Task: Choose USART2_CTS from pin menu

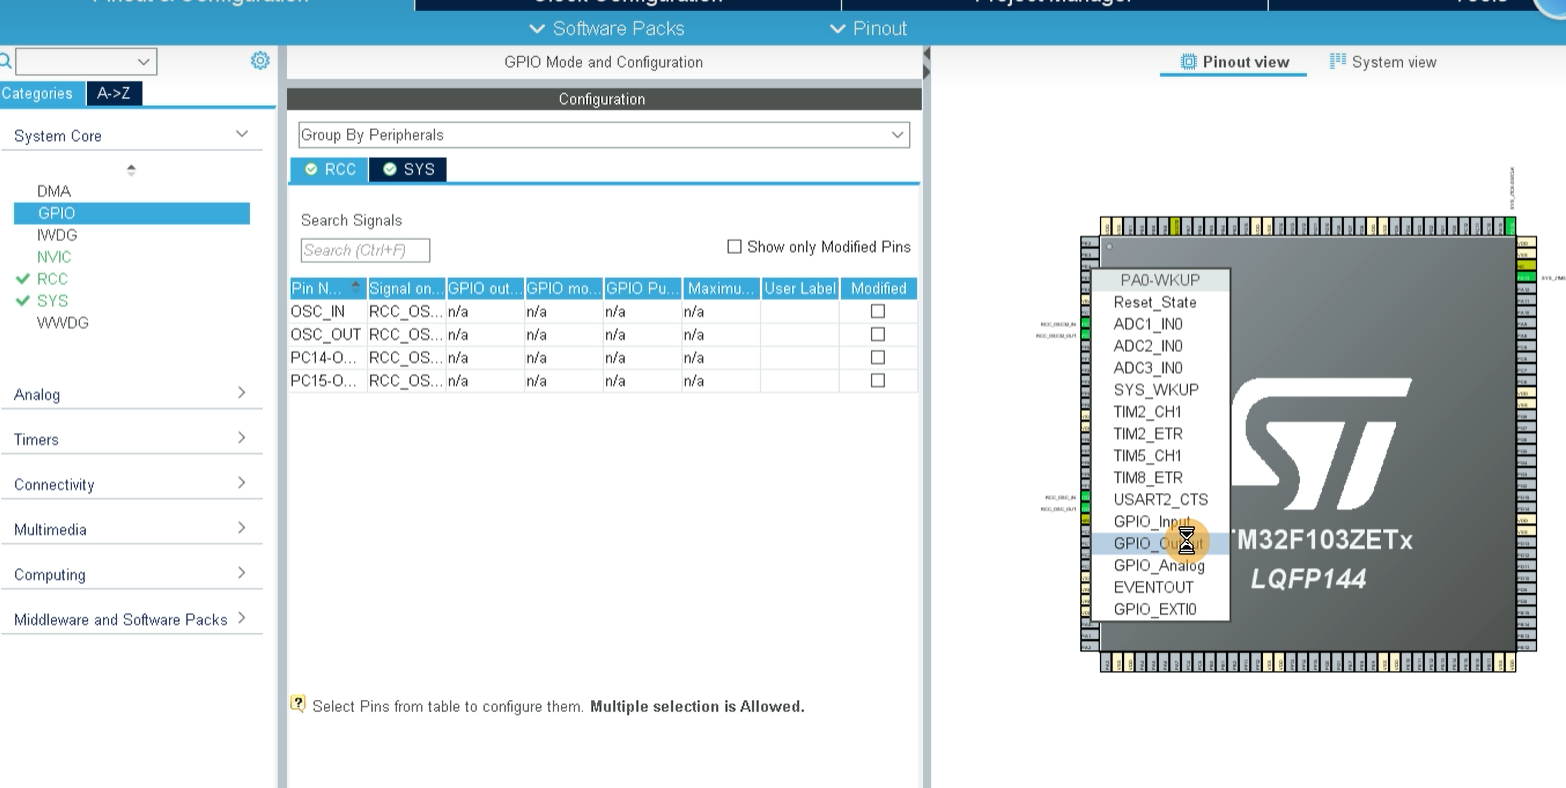Action: pyautogui.click(x=1161, y=500)
